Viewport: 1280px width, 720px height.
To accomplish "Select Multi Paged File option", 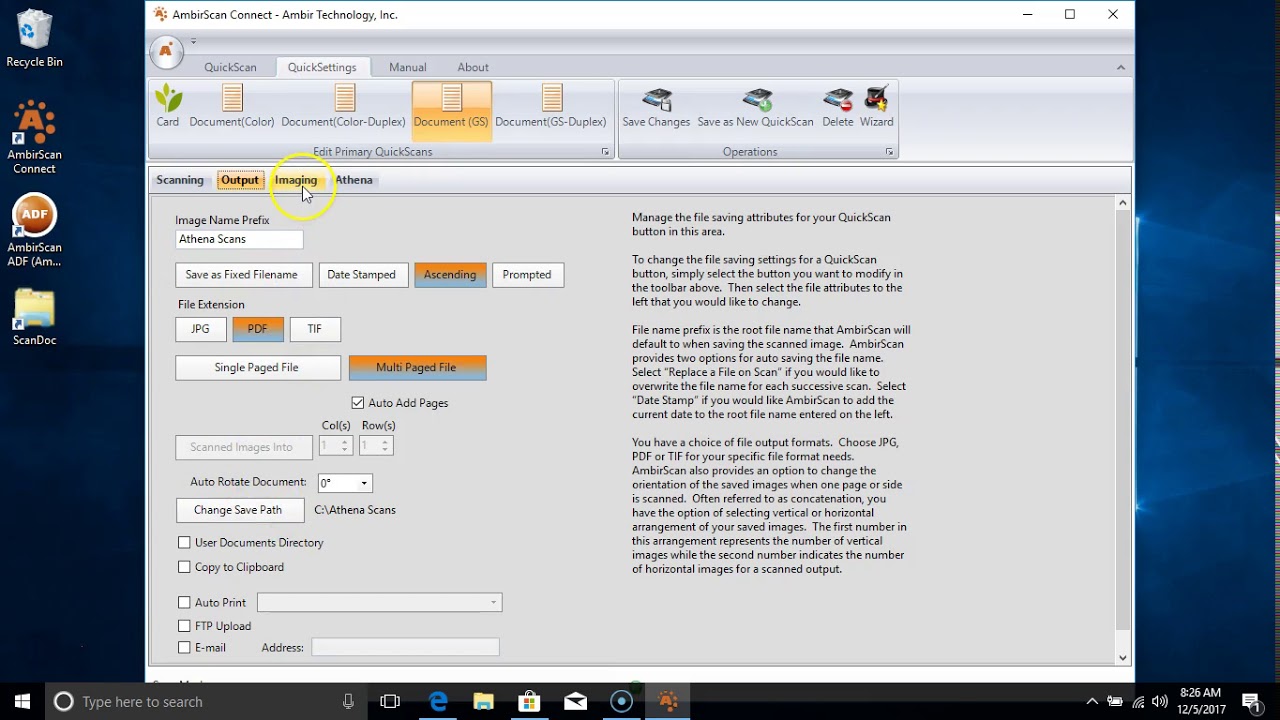I will [x=417, y=367].
